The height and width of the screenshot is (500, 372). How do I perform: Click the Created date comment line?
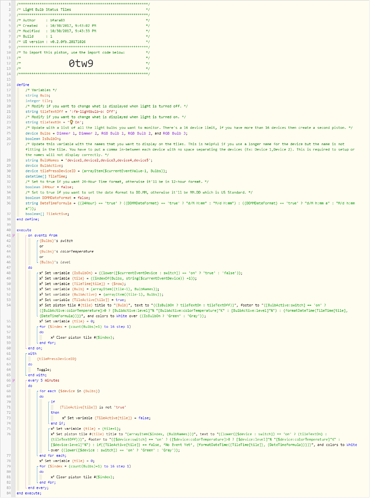pyautogui.click(x=83, y=26)
